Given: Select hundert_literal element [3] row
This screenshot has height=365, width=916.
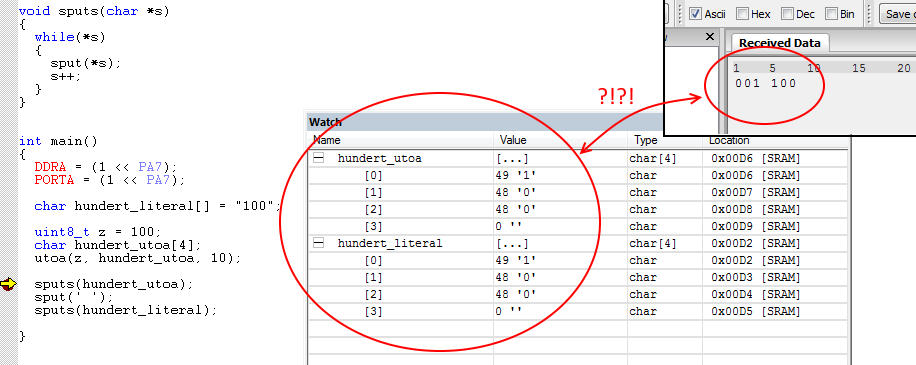Looking at the screenshot, I should pos(578,311).
